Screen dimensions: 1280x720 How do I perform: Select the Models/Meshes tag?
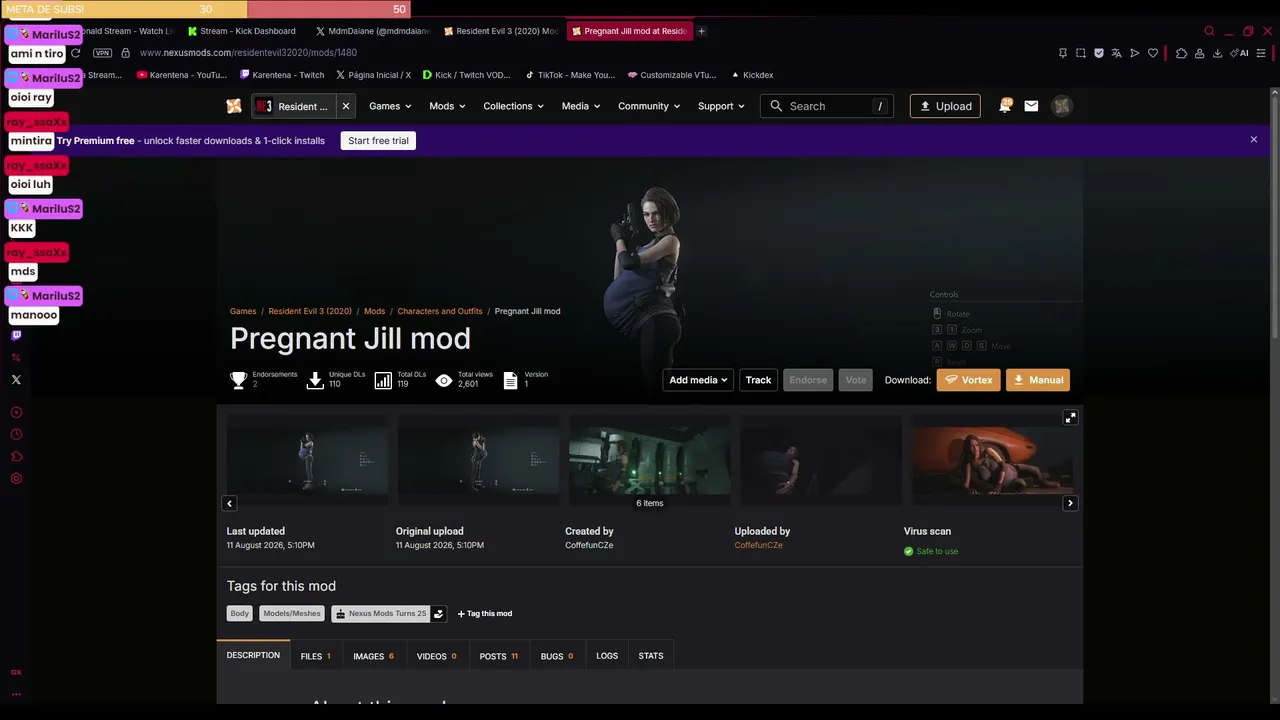point(292,613)
